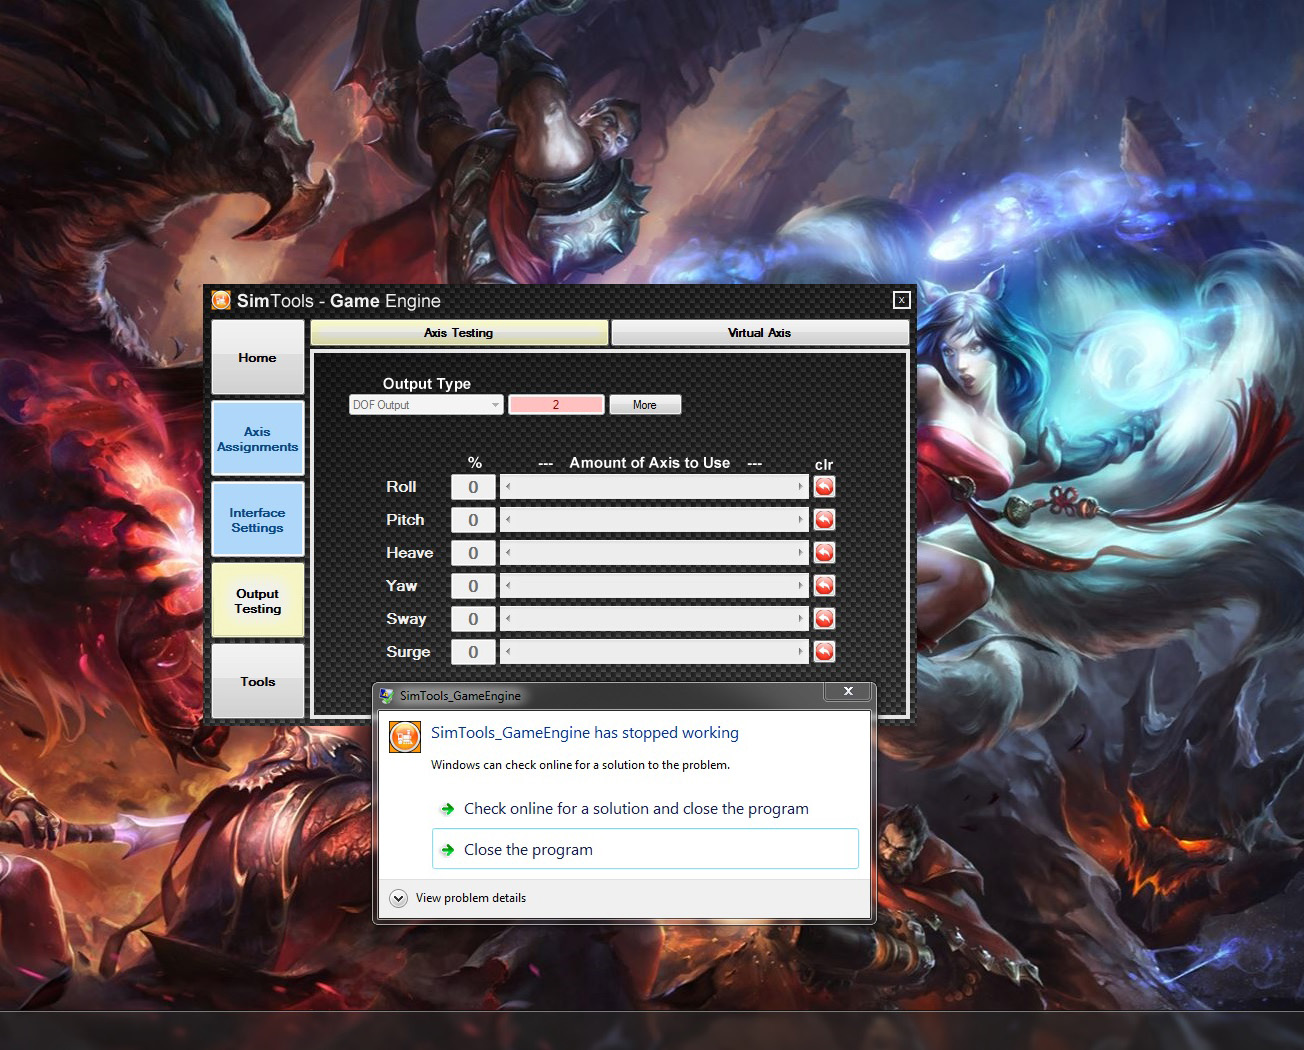Click the SimTools logo icon in title bar
1304x1050 pixels.
point(221,300)
